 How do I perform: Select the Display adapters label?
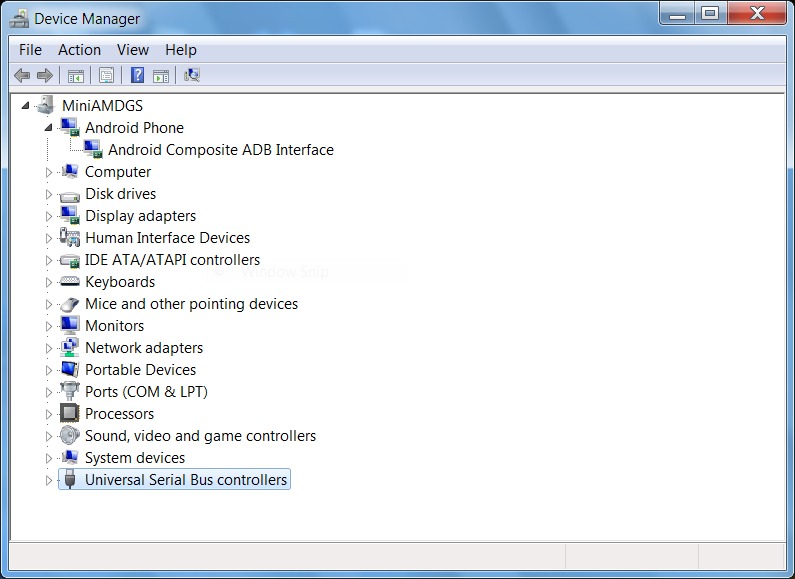pos(140,216)
